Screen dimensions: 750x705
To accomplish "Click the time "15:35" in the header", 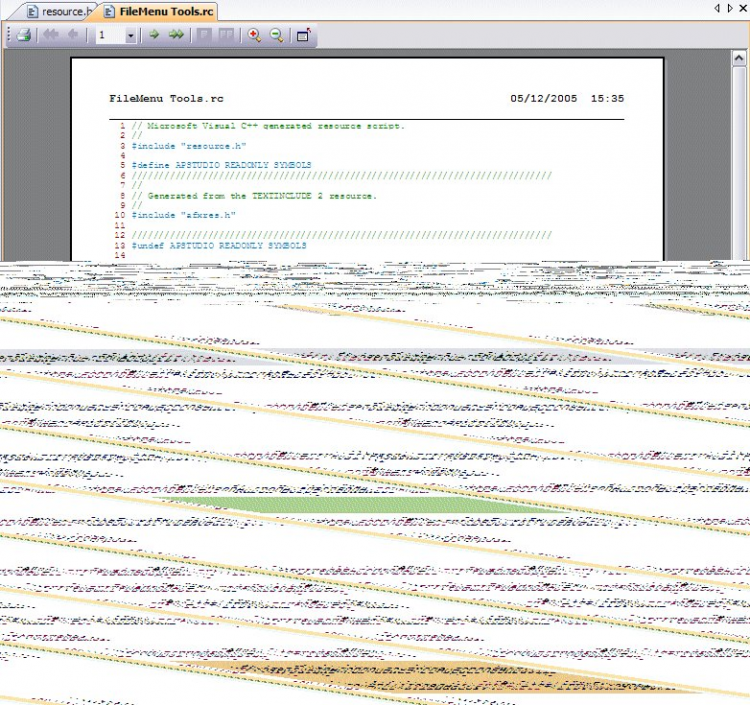I will (x=607, y=99).
